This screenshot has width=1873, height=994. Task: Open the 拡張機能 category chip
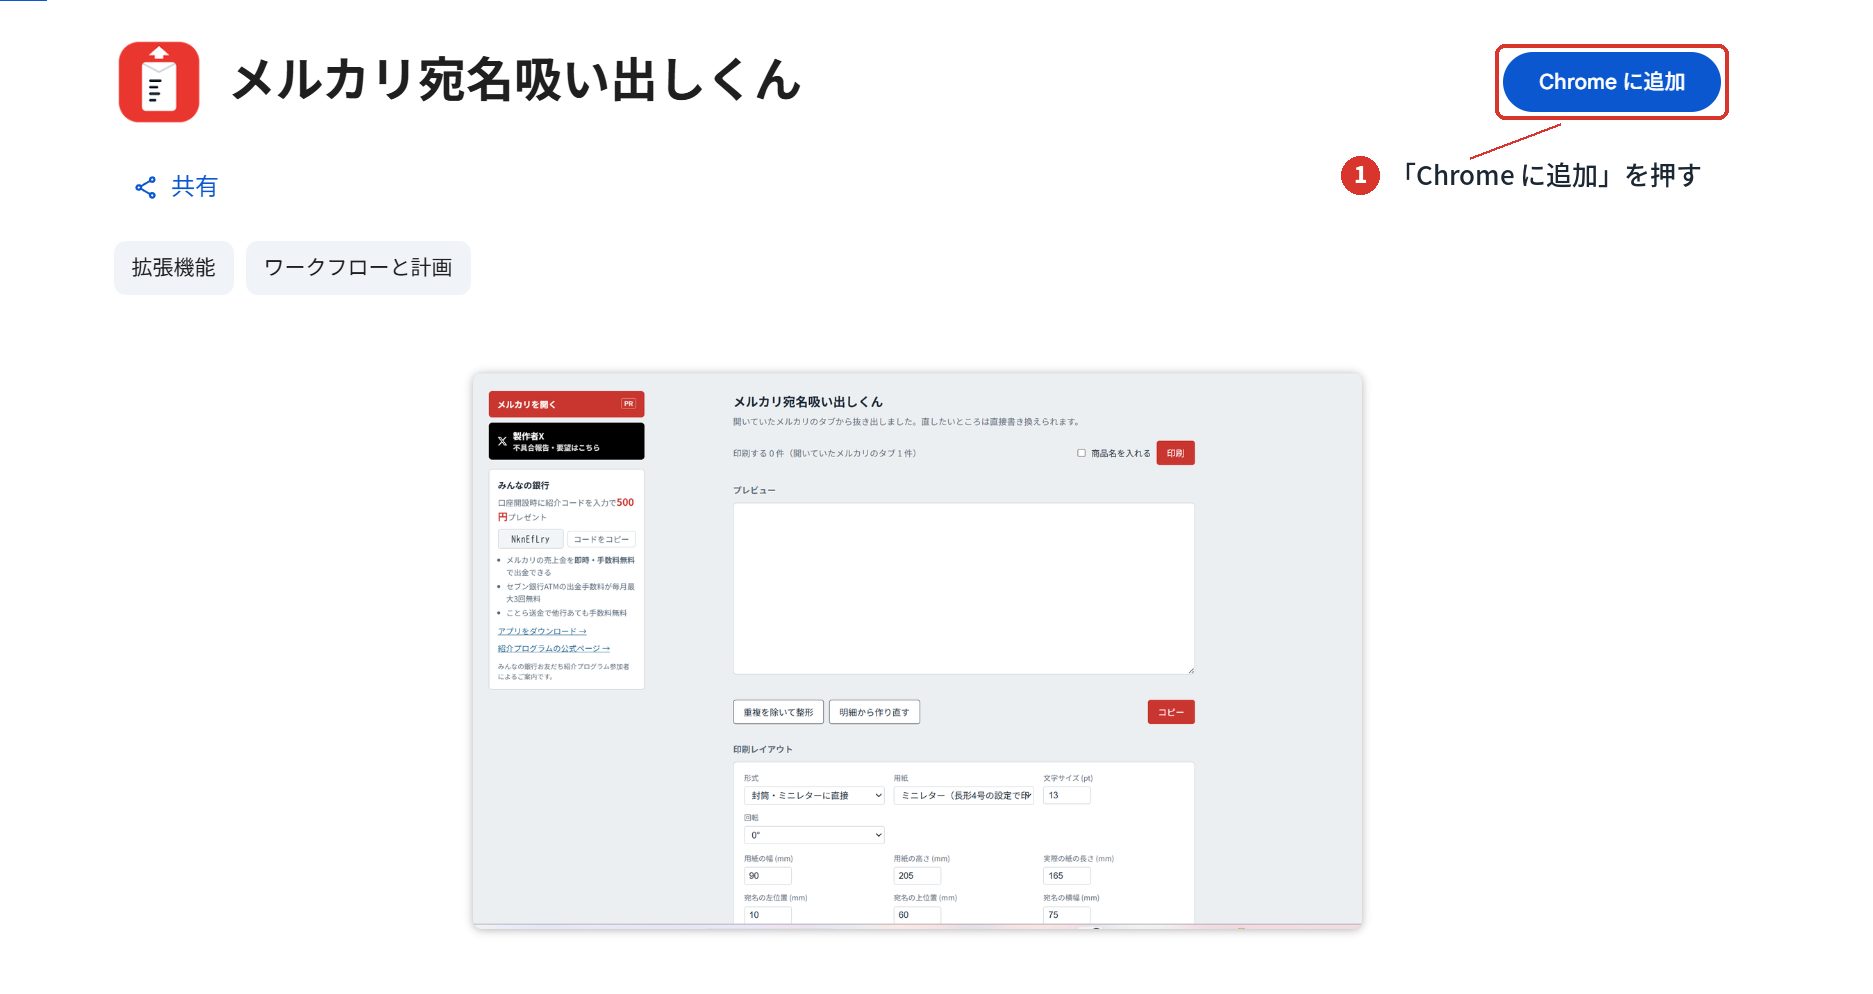click(174, 268)
